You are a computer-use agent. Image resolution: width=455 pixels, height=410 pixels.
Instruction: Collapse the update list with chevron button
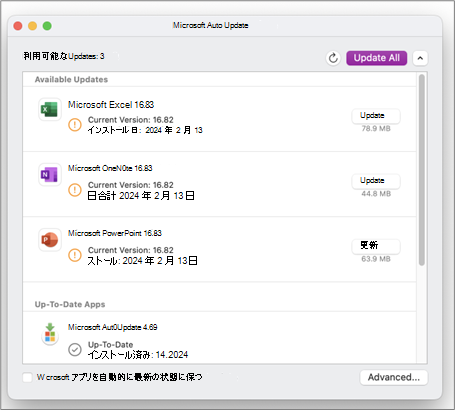click(x=420, y=58)
